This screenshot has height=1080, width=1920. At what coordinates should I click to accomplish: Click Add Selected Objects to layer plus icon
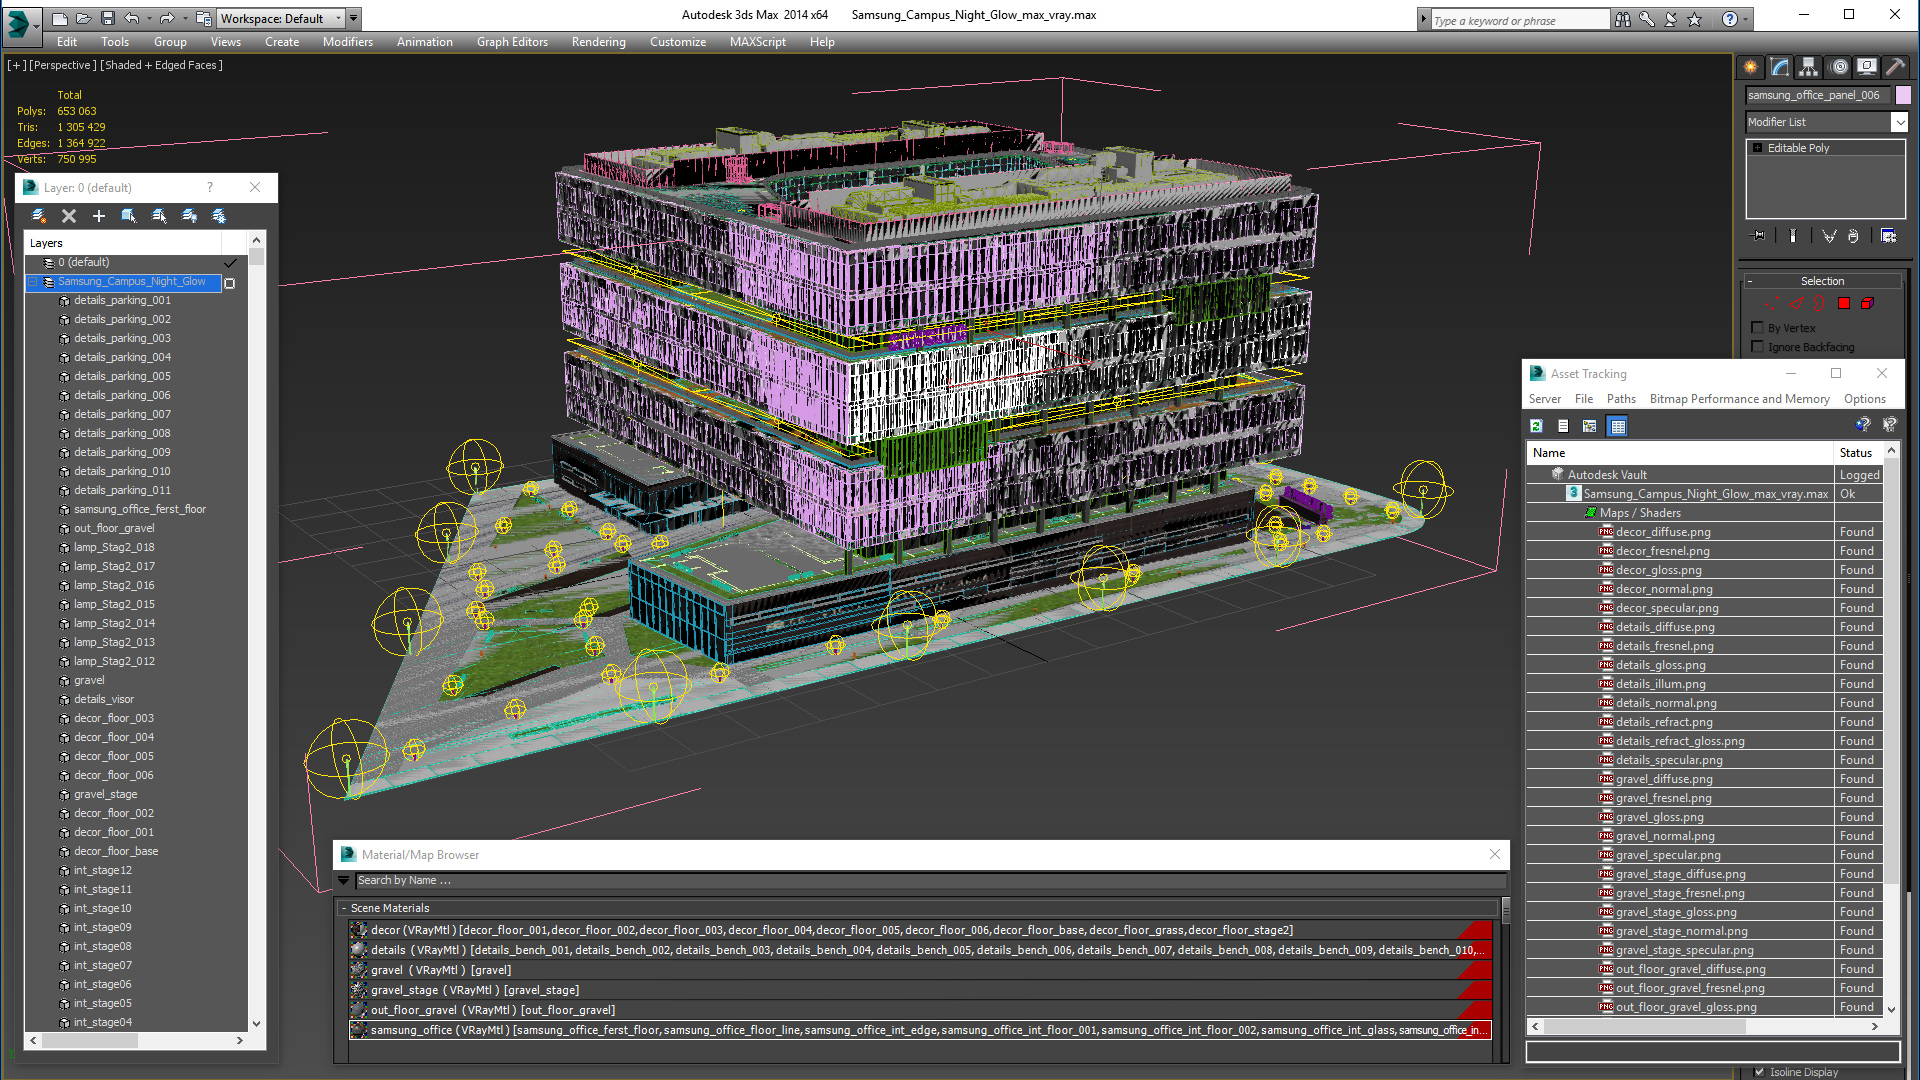tap(99, 216)
